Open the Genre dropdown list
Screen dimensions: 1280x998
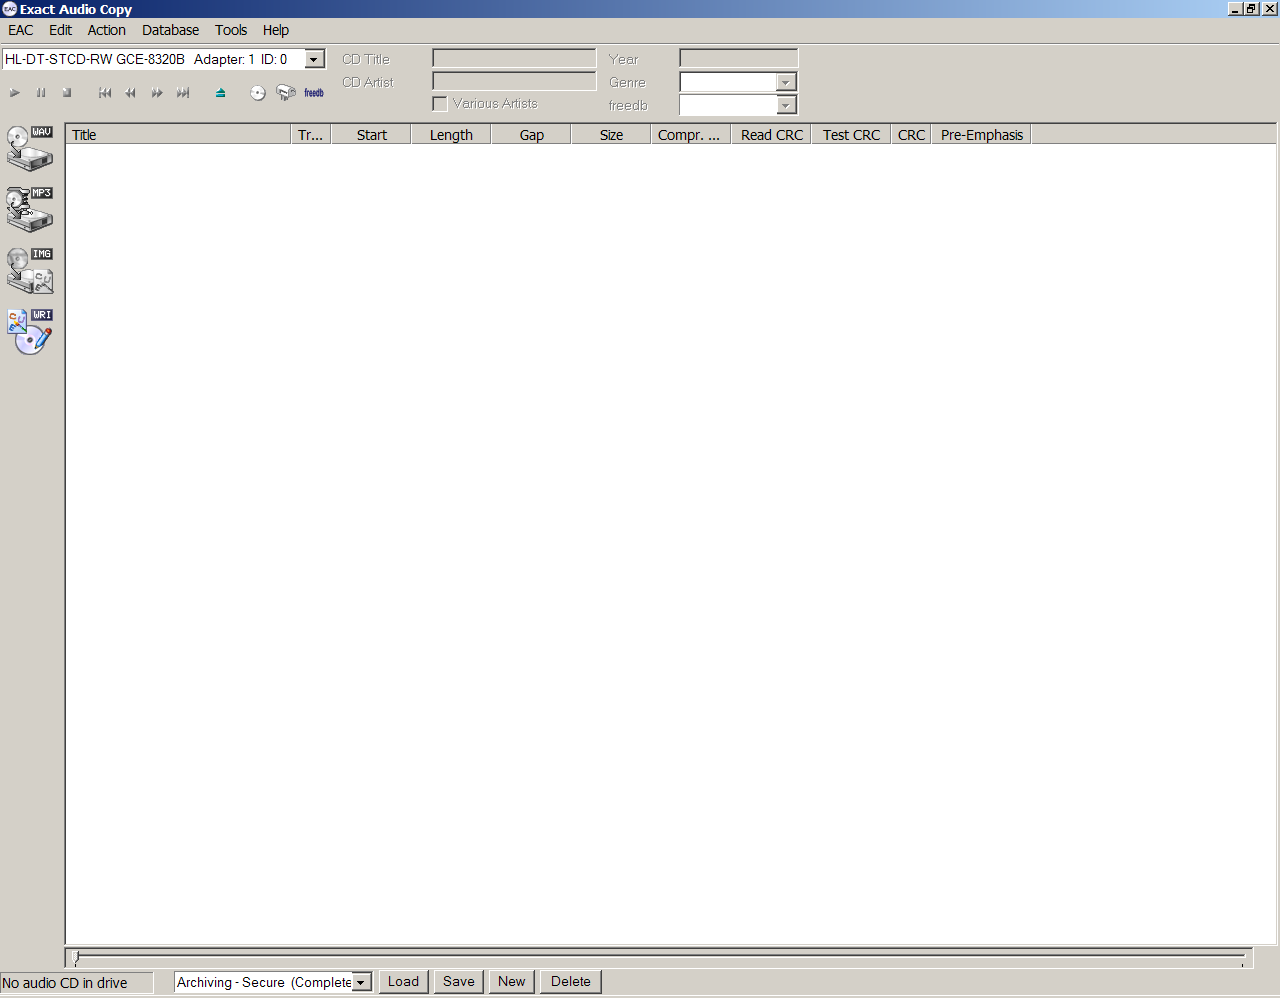[786, 82]
